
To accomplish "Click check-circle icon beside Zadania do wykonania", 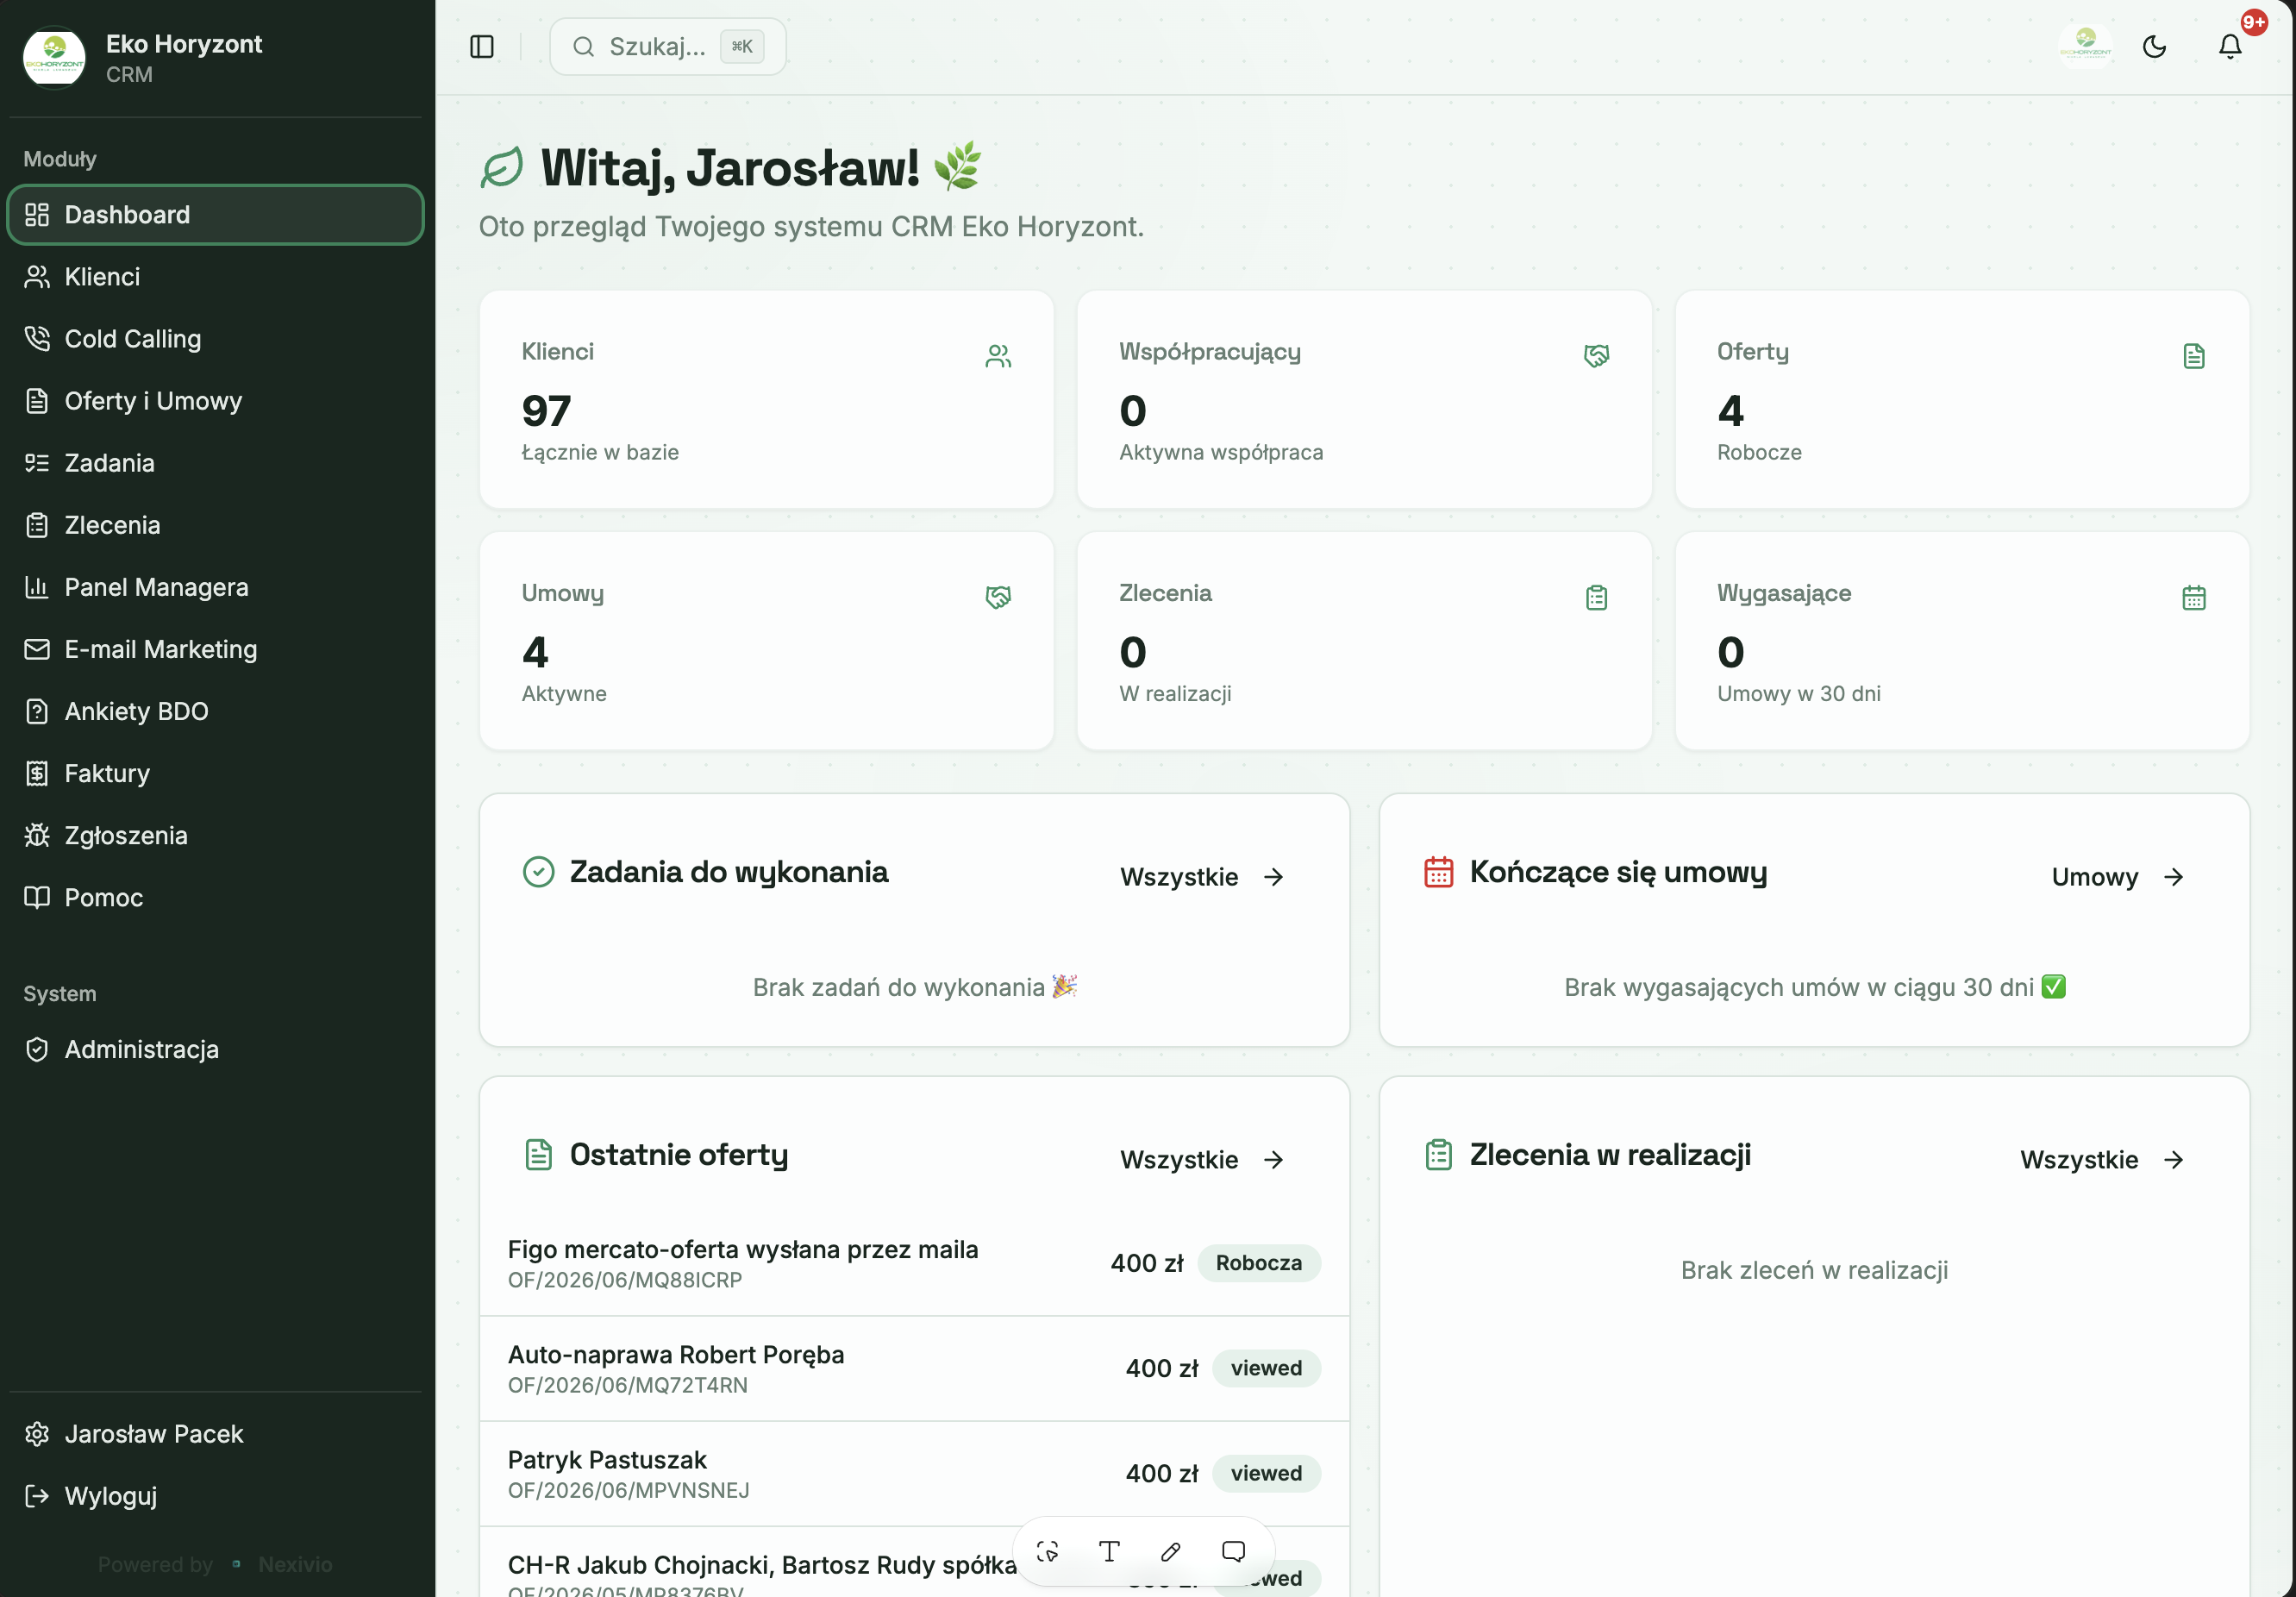I will pos(538,872).
